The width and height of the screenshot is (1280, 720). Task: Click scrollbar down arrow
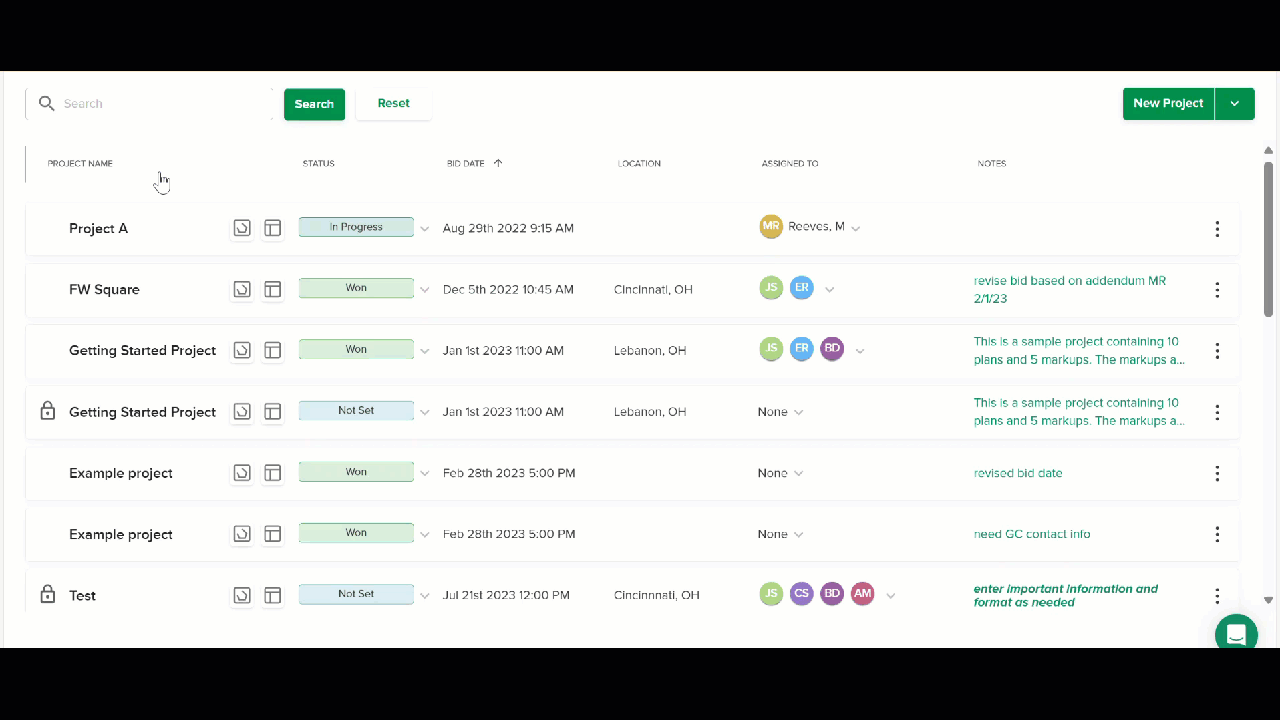click(1268, 600)
